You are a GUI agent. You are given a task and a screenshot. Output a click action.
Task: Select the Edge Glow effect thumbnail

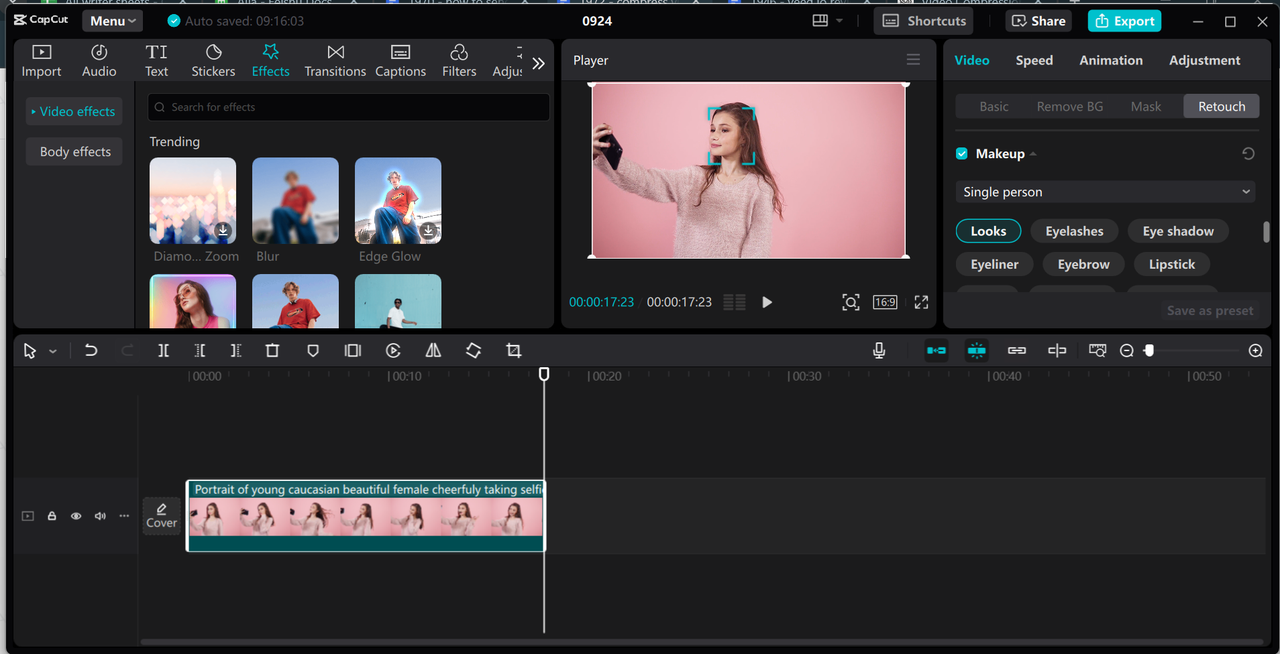click(x=398, y=201)
